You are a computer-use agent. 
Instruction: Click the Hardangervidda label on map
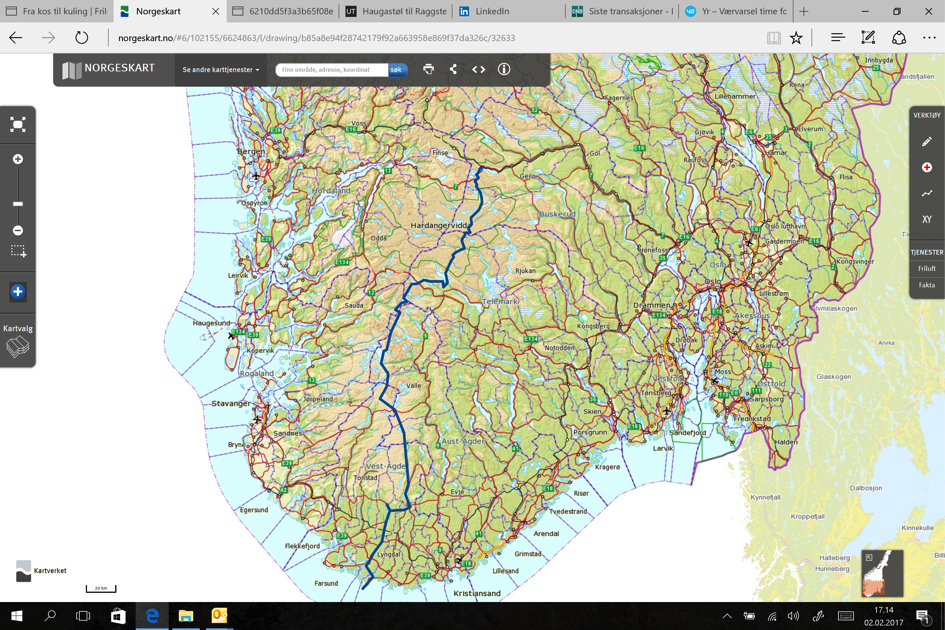(x=439, y=225)
